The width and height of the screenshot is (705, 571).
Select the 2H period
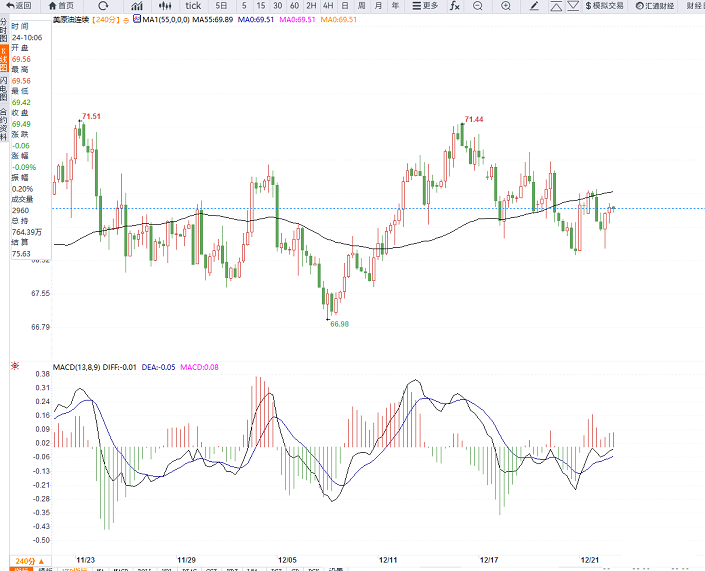coord(311,6)
